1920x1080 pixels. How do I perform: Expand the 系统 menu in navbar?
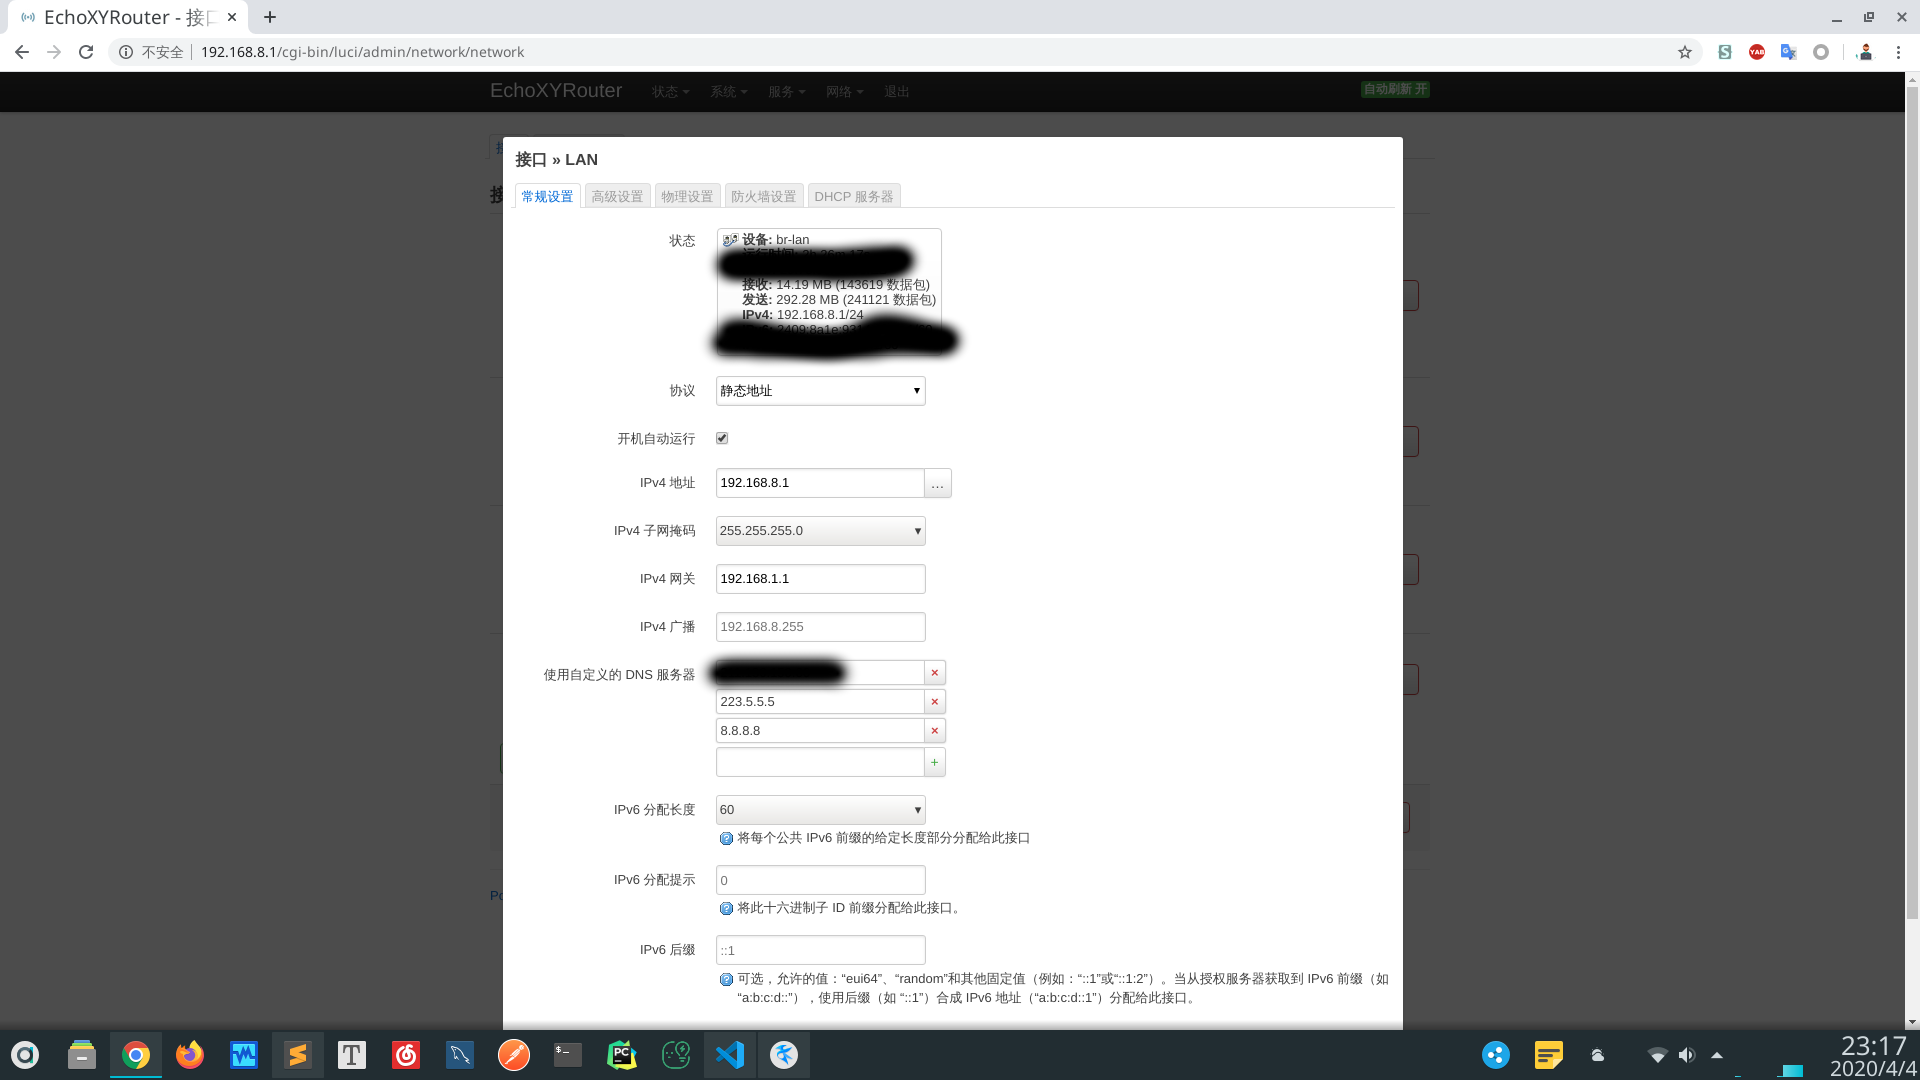coord(729,92)
